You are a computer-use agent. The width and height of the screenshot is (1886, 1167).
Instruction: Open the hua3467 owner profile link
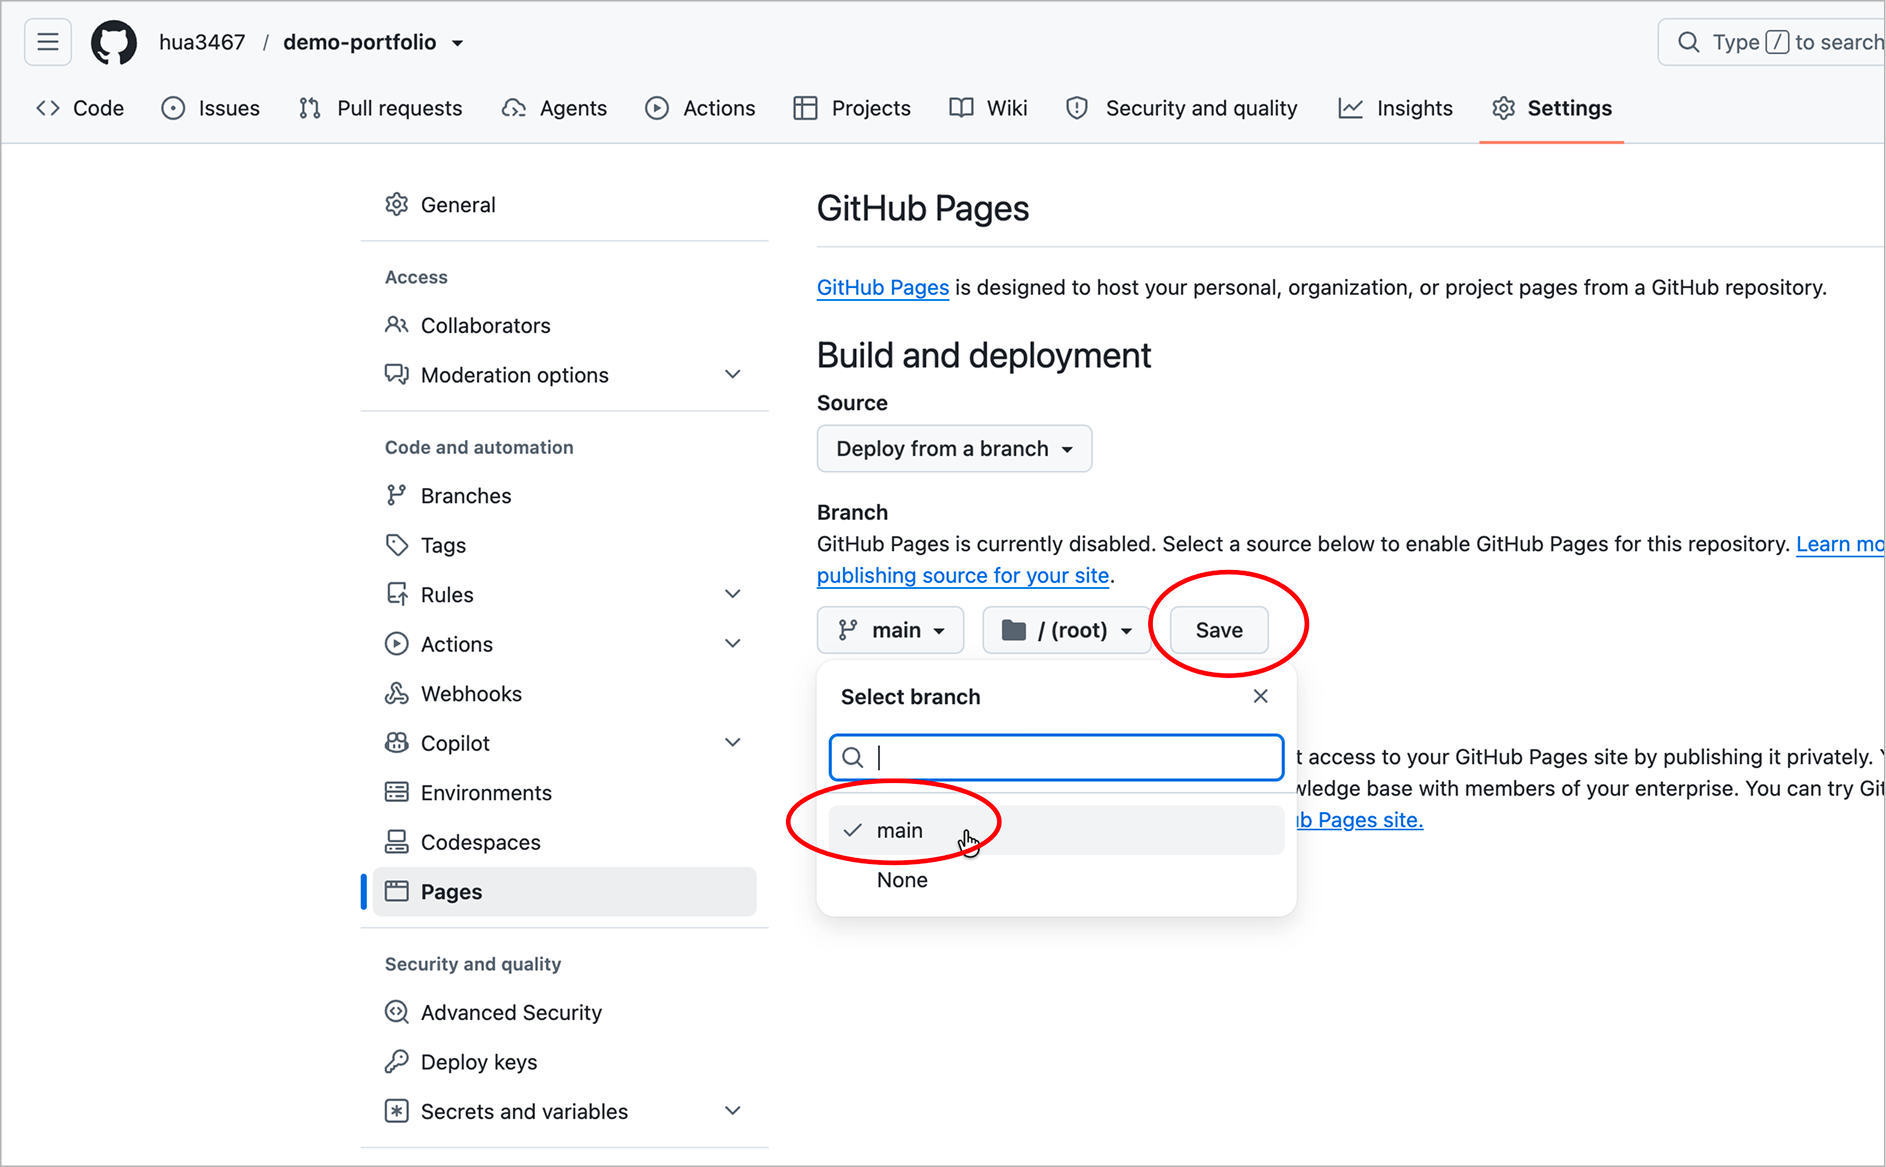pos(202,42)
